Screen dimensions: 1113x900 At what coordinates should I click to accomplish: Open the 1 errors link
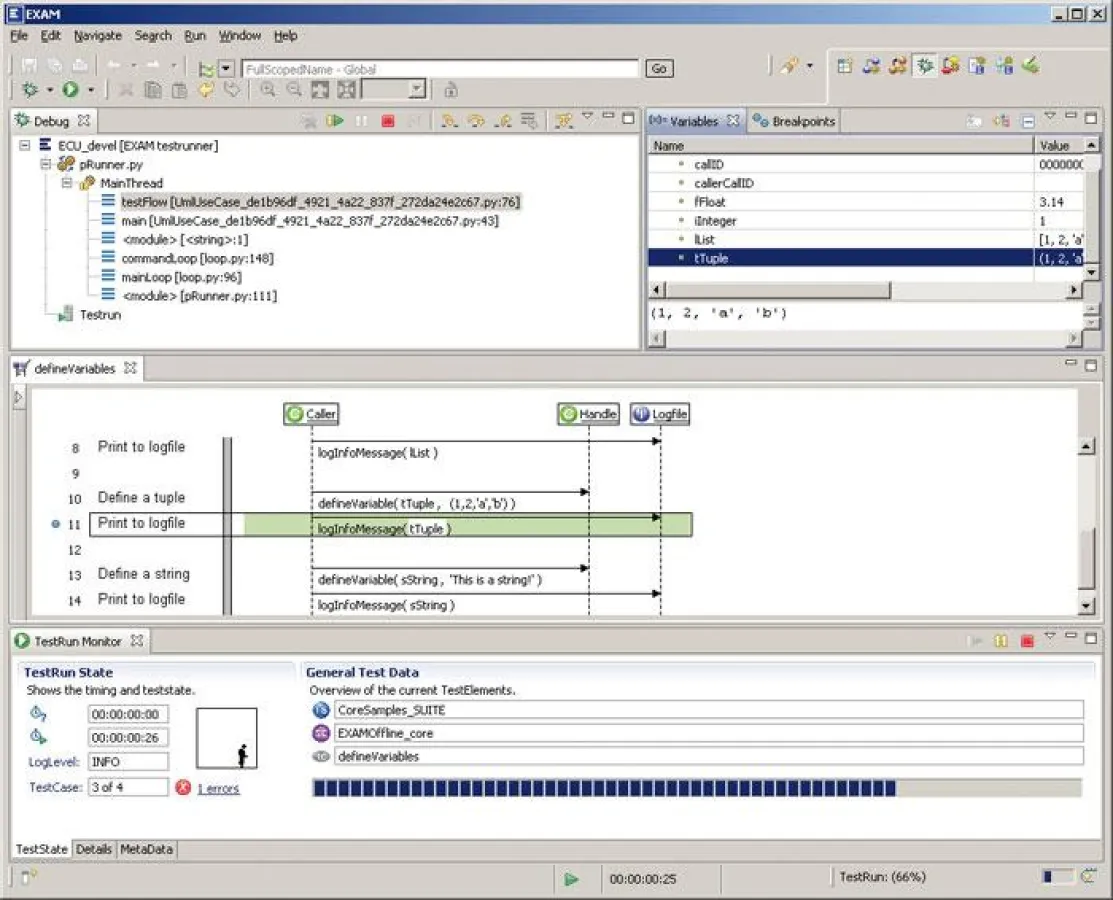(x=218, y=788)
